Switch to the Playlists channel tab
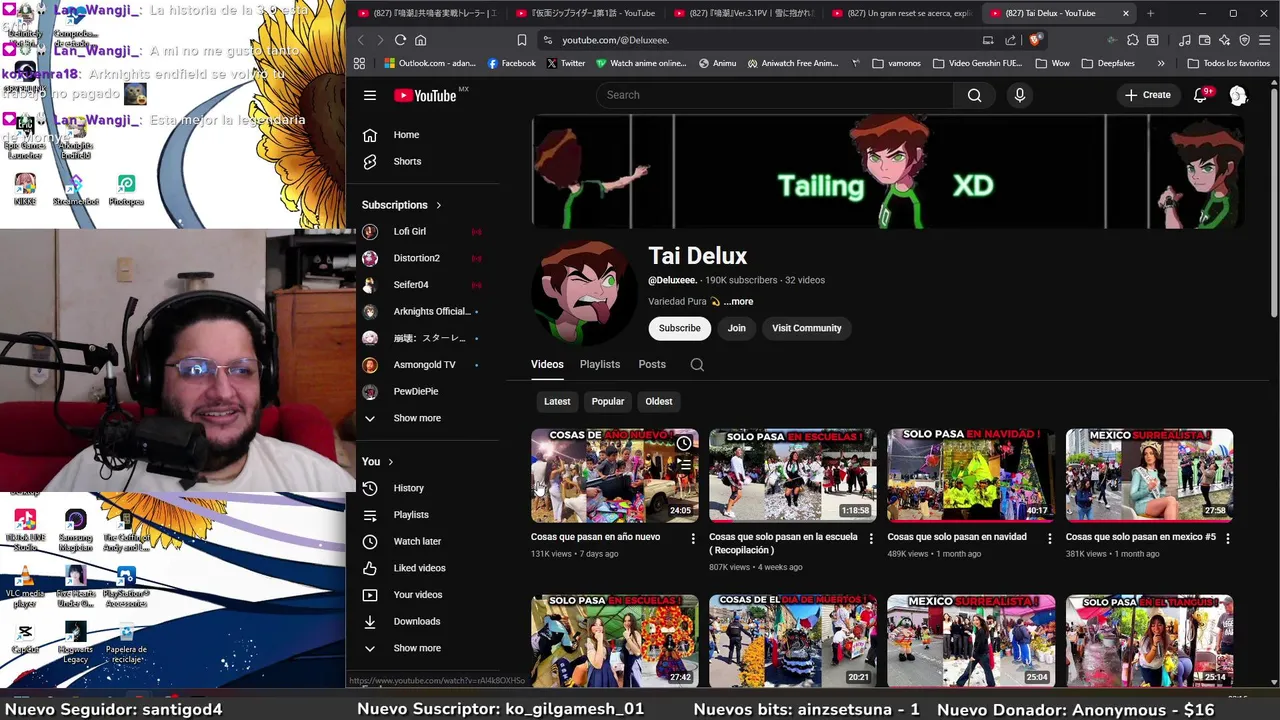This screenshot has height=720, width=1280. point(600,365)
